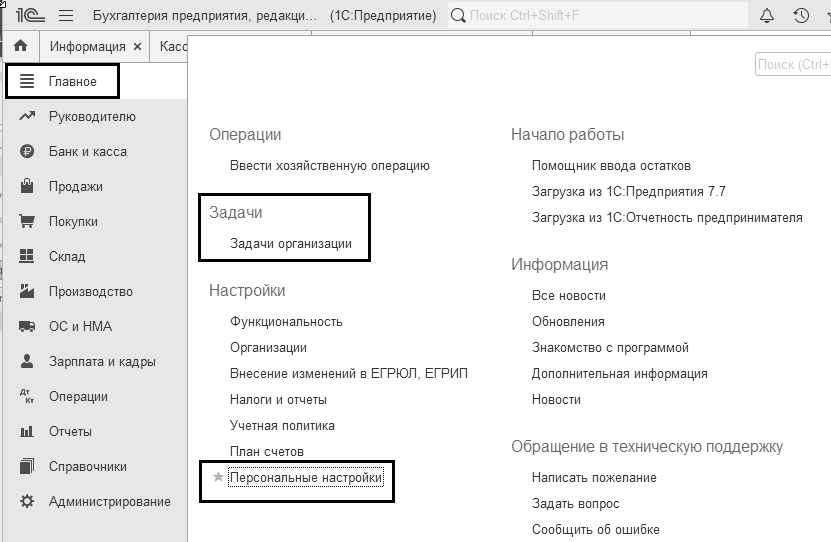Viewport: 831px width, 542px height.
Task: Close the Информация tab
Action: pos(137,47)
